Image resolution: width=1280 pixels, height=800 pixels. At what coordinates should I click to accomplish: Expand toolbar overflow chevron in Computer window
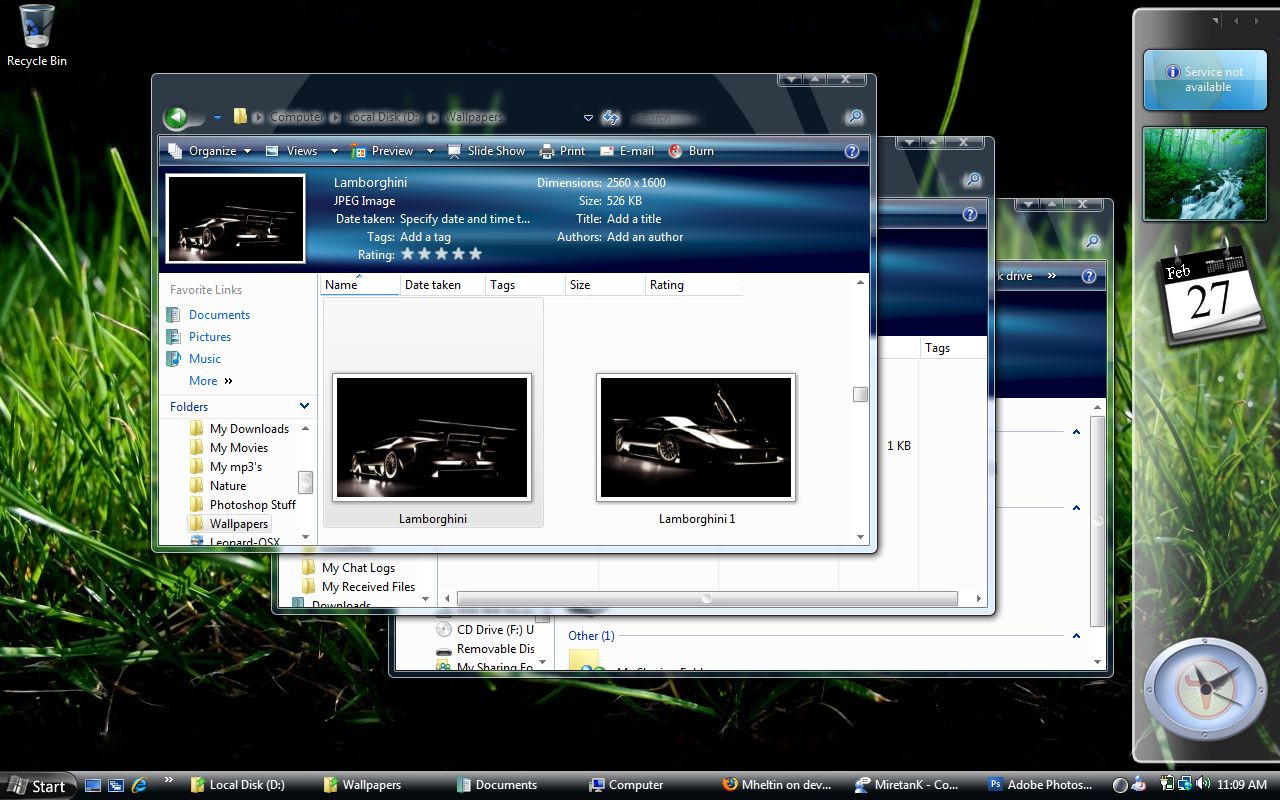tap(1052, 275)
